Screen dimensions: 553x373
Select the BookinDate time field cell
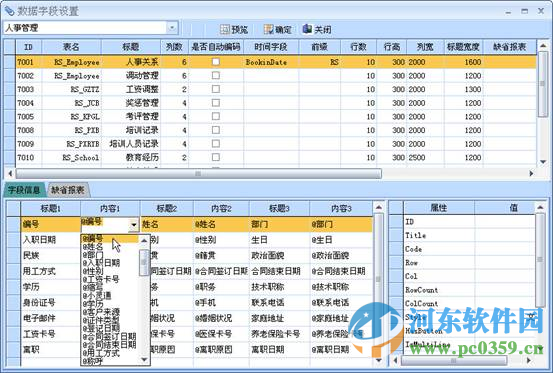tap(271, 62)
